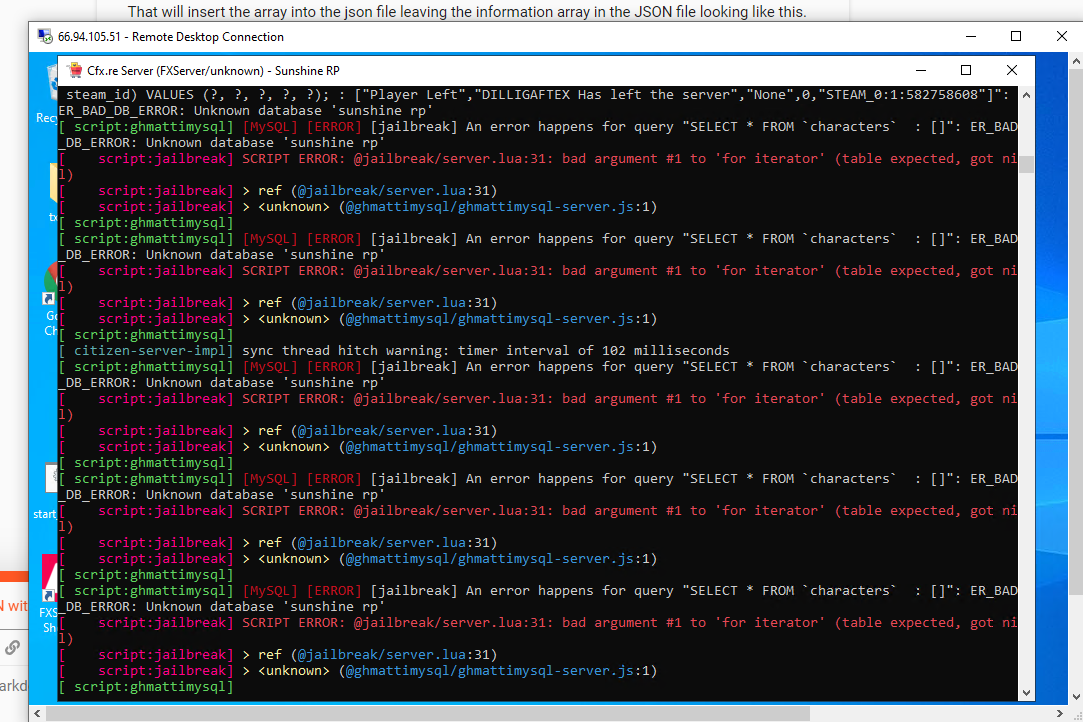The height and width of the screenshot is (722, 1083).
Task: Click the Remote Desktop vertical scrollbar up arrow
Action: click(1075, 62)
